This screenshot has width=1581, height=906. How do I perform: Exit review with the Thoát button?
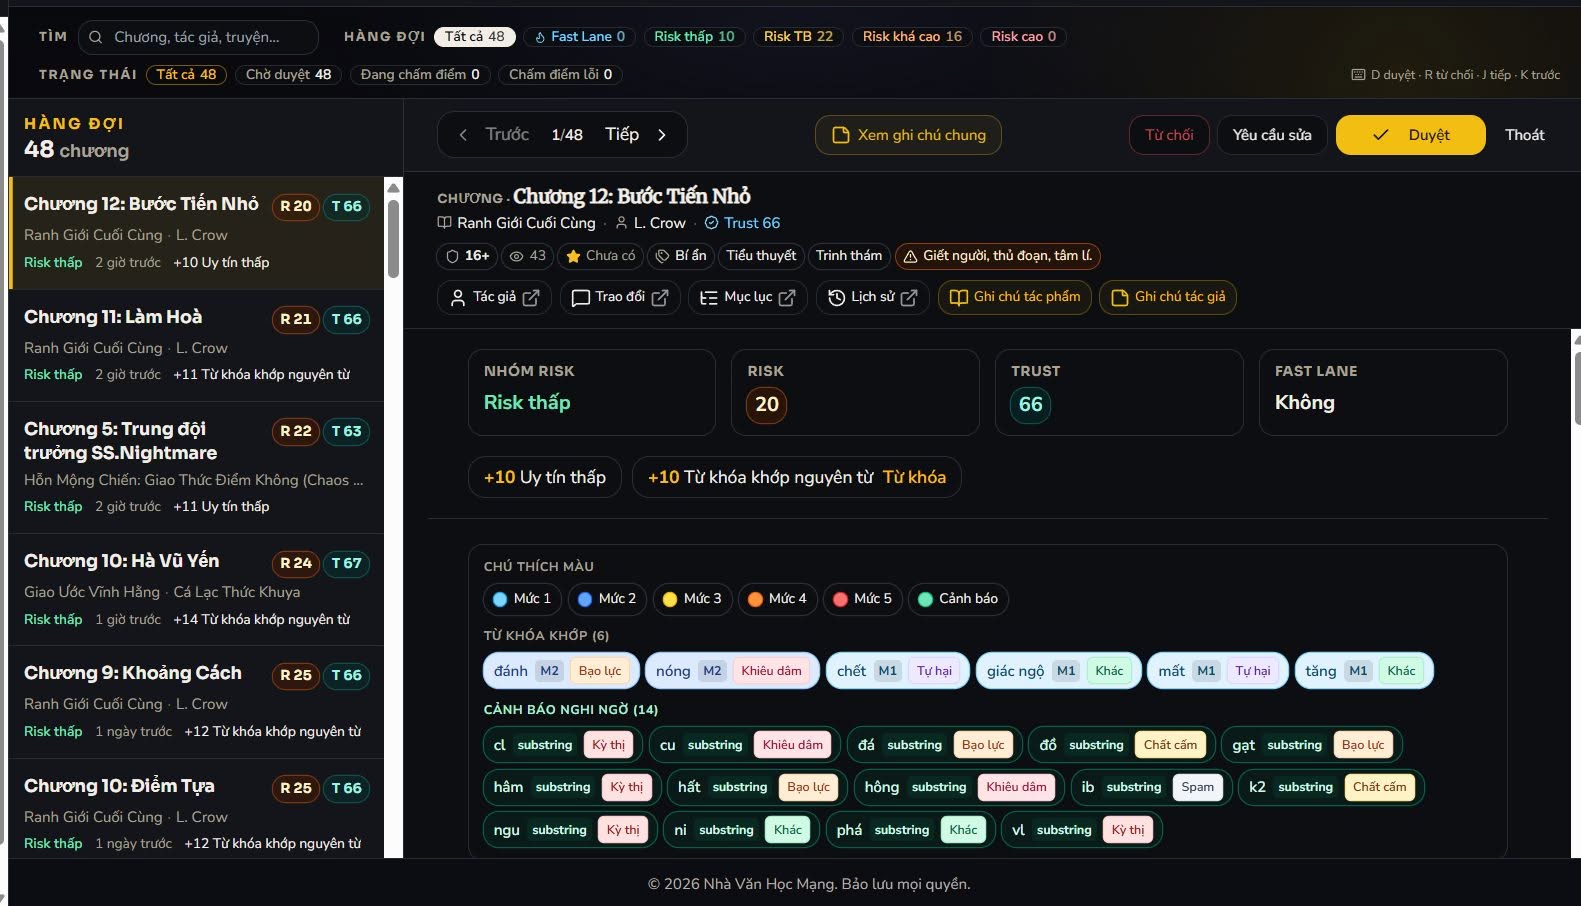1524,135
